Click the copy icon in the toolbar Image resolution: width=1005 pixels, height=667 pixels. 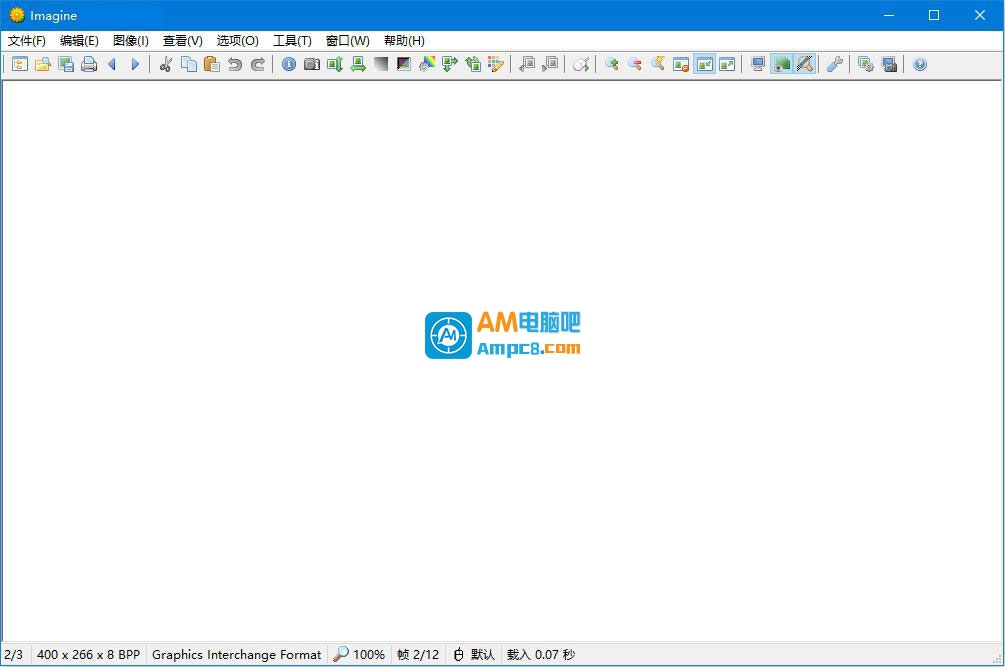189,64
